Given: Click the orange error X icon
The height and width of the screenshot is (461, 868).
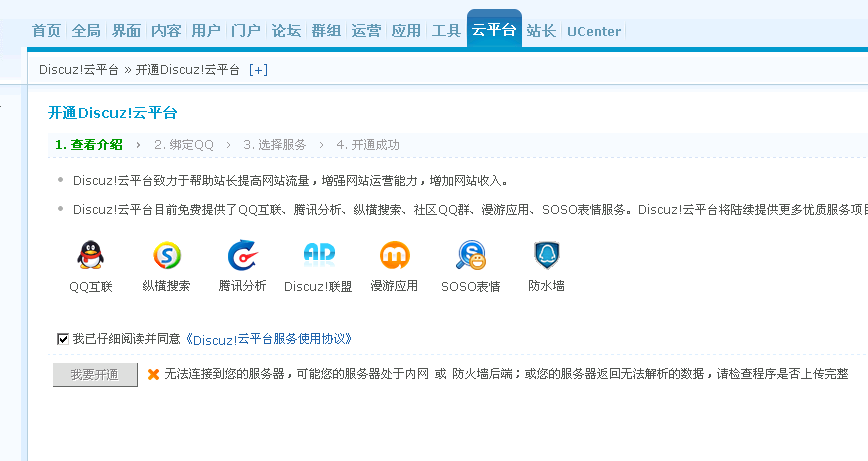Looking at the screenshot, I should coord(153,375).
